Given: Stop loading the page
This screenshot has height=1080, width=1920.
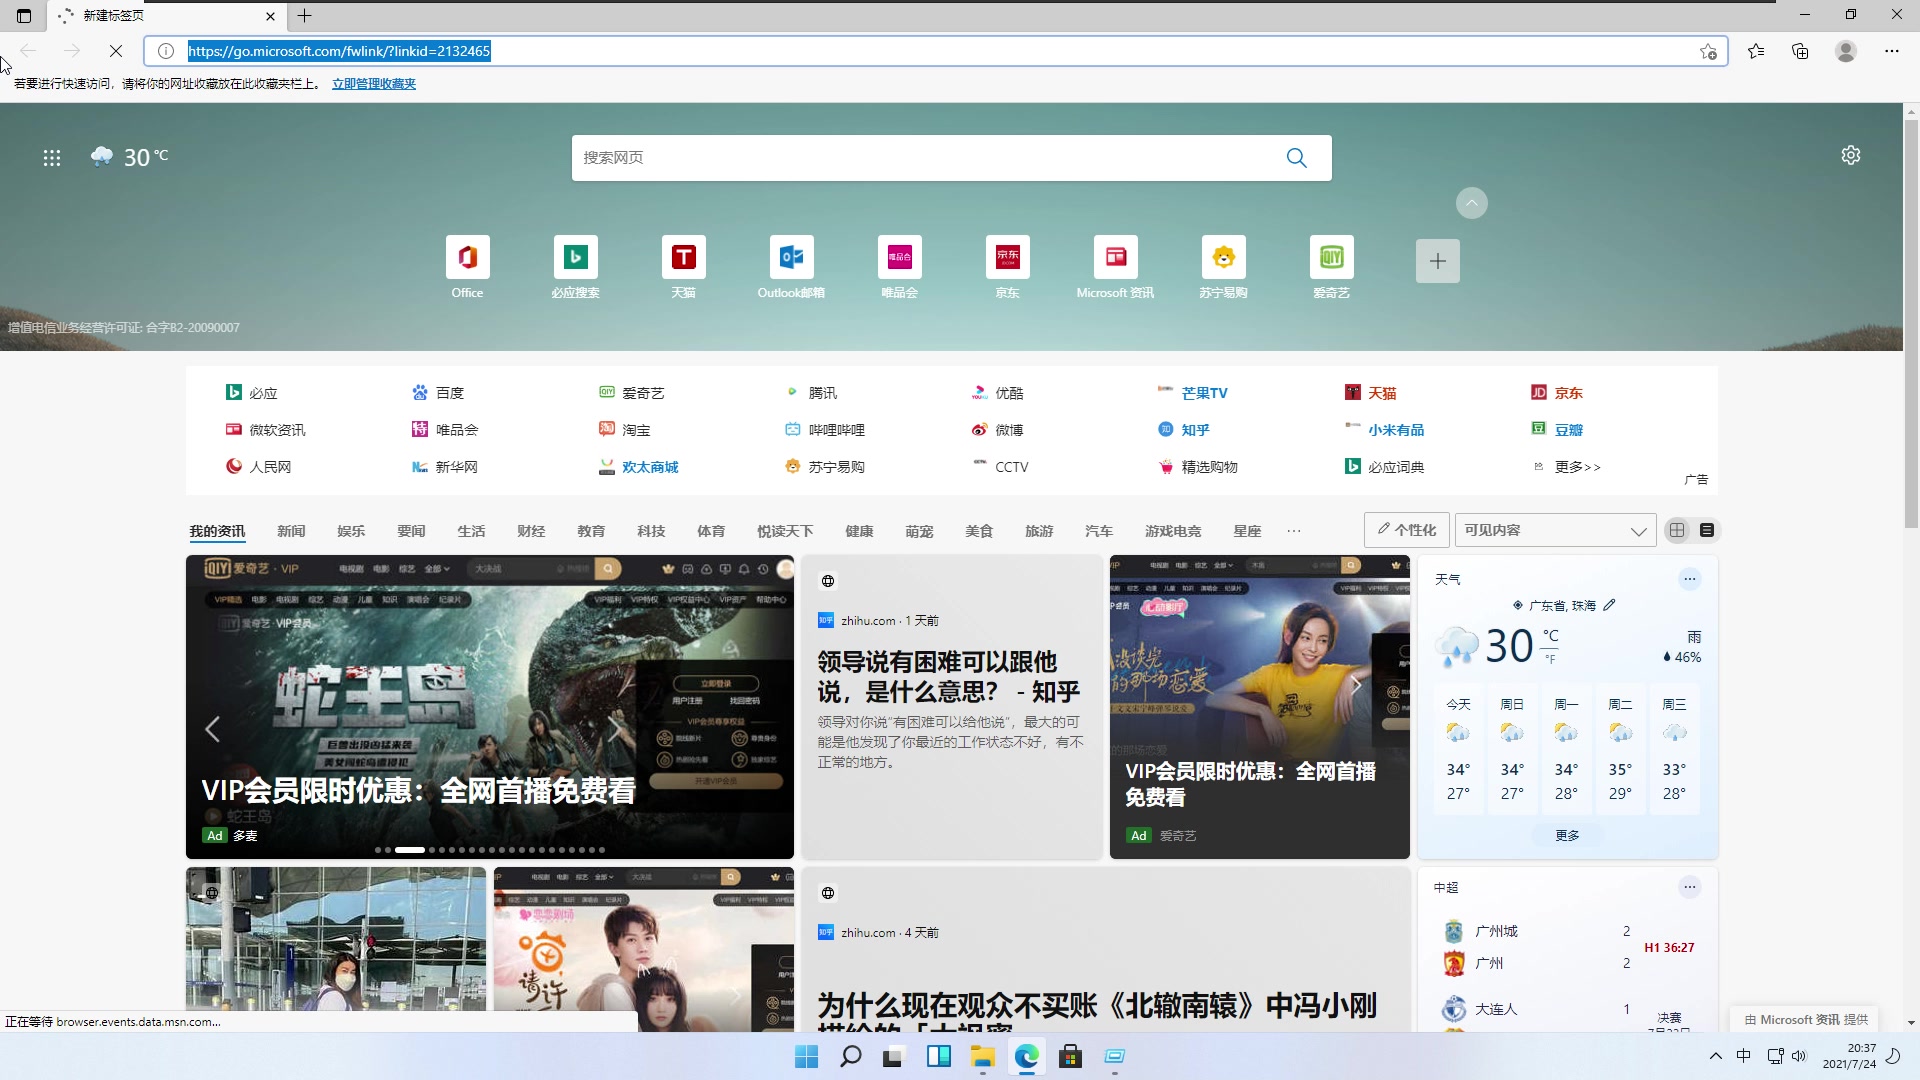Looking at the screenshot, I should (x=115, y=51).
